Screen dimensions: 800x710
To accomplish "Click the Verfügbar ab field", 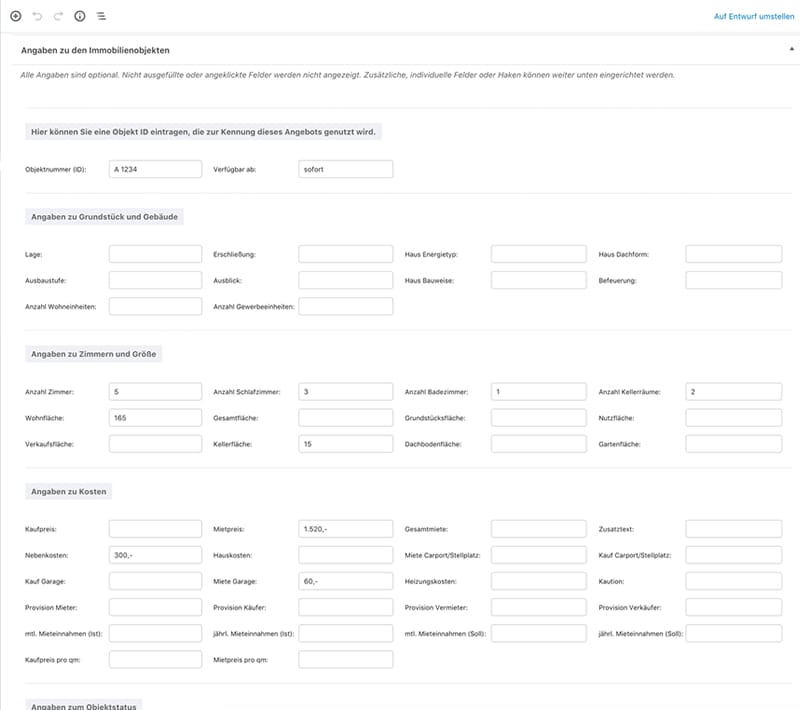I will pos(345,170).
